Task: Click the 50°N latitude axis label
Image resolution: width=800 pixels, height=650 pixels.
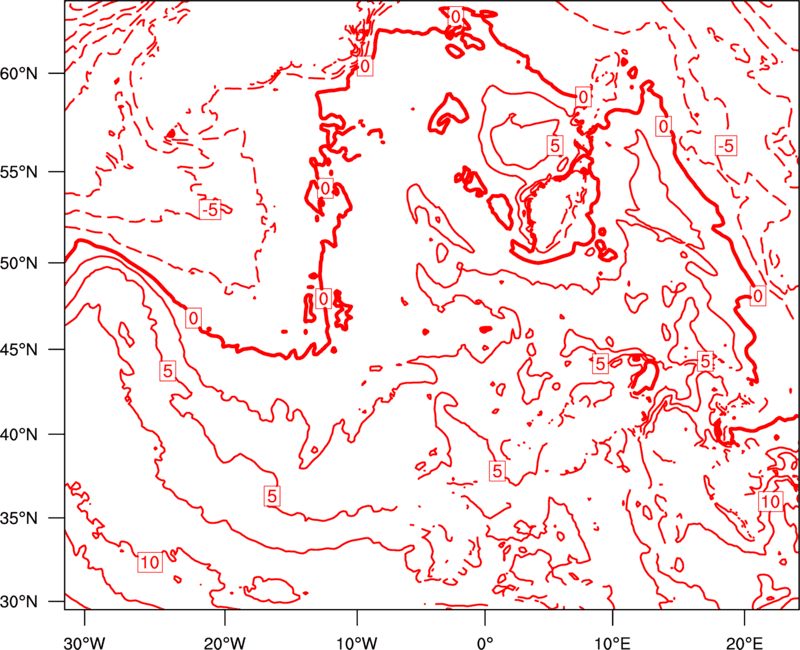Action: tap(19, 263)
